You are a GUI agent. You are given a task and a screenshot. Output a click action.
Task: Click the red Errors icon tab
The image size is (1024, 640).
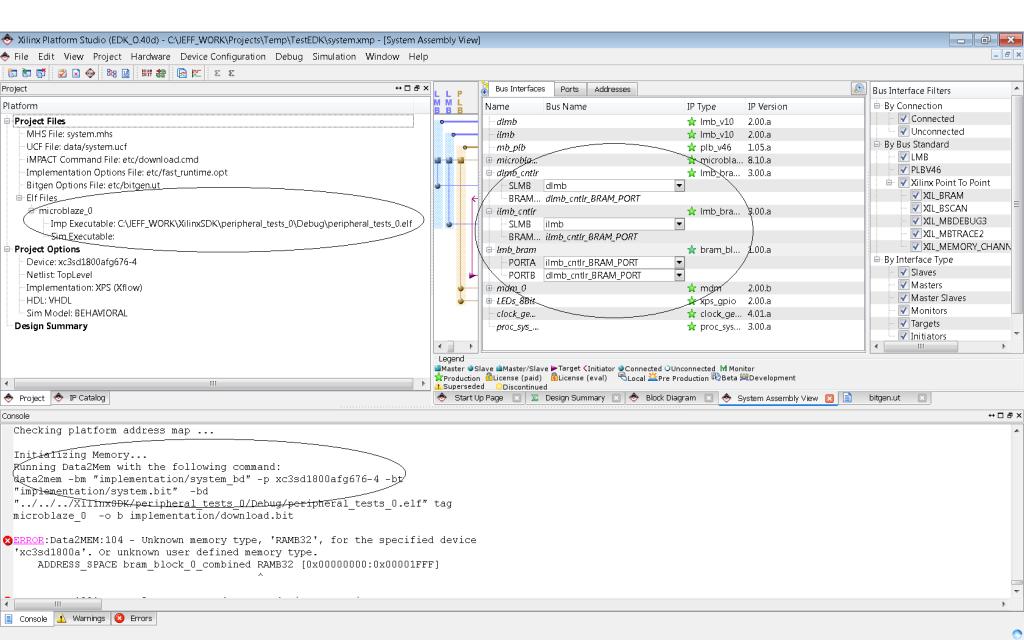[x=119, y=618]
